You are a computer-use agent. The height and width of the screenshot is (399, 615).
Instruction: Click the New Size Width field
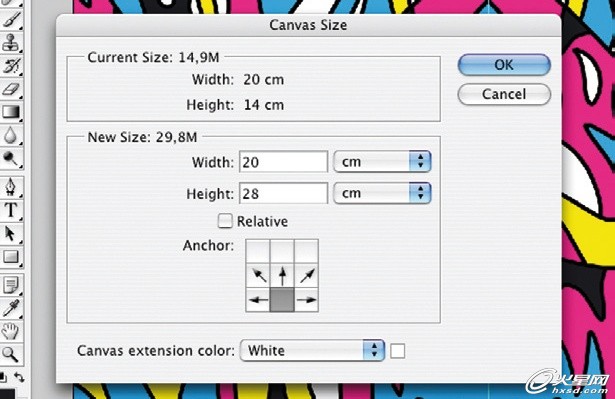coord(283,162)
